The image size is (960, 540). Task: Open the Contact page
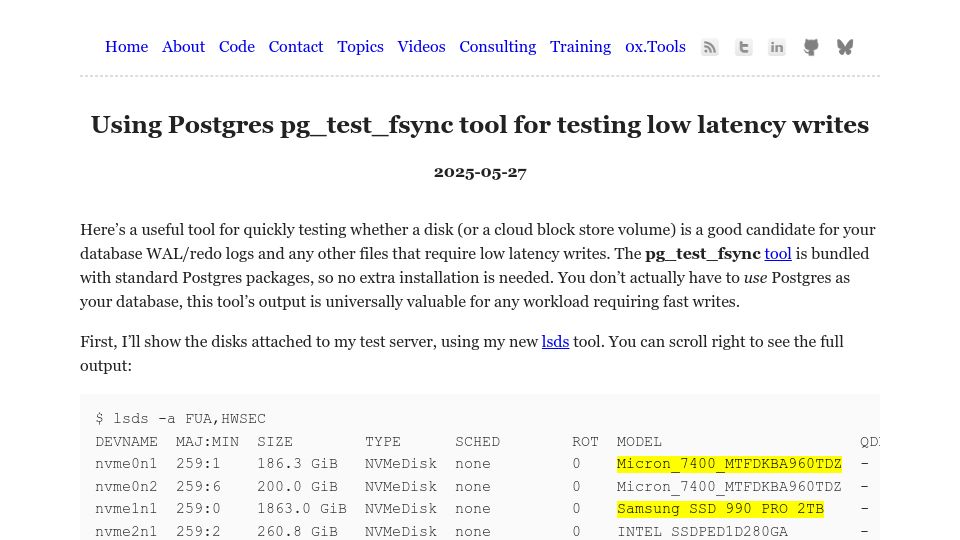296,47
